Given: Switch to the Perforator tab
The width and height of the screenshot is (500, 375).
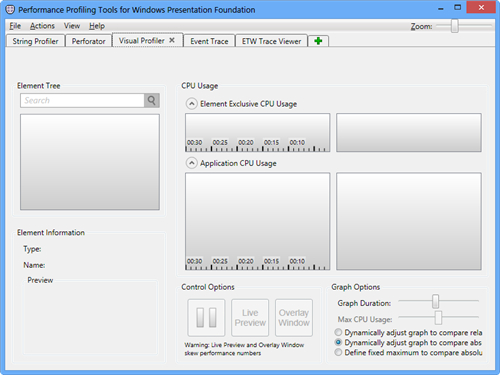Looking at the screenshot, I should pyautogui.click(x=88, y=41).
